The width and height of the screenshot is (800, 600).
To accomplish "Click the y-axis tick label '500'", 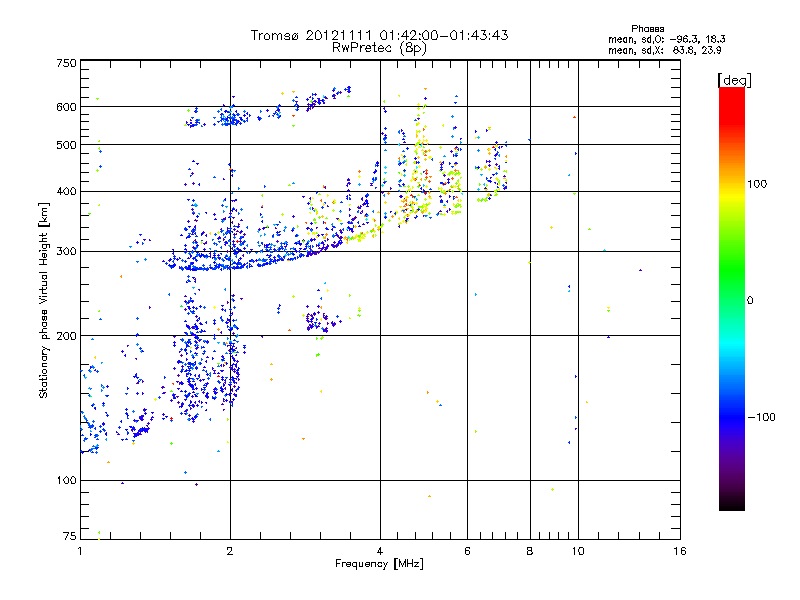I will 66,145.
